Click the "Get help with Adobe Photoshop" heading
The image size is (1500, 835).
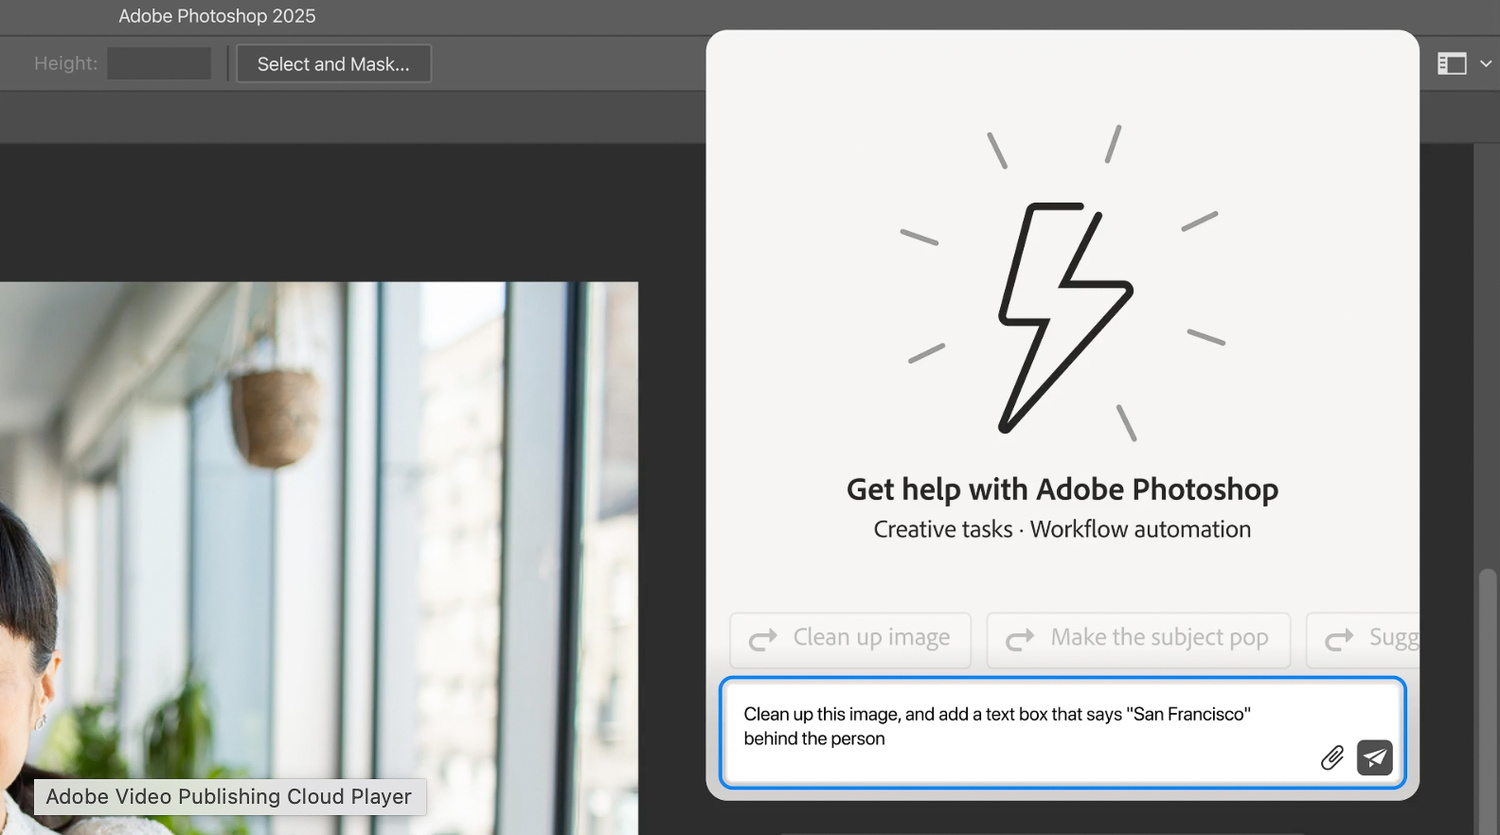(x=1062, y=489)
